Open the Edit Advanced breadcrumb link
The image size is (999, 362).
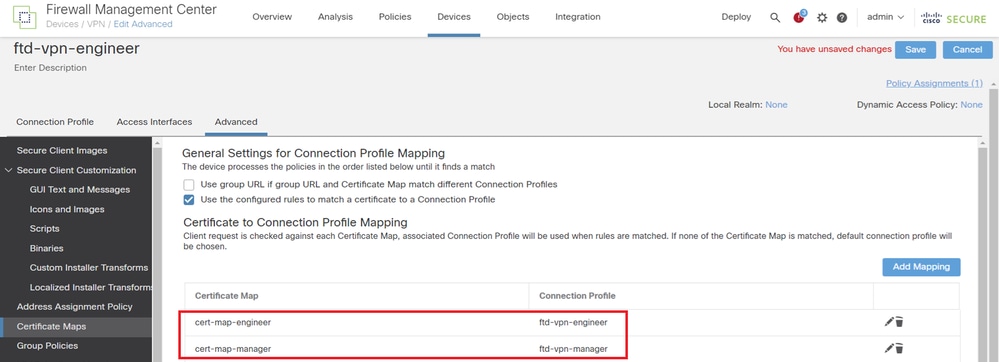tap(143, 24)
